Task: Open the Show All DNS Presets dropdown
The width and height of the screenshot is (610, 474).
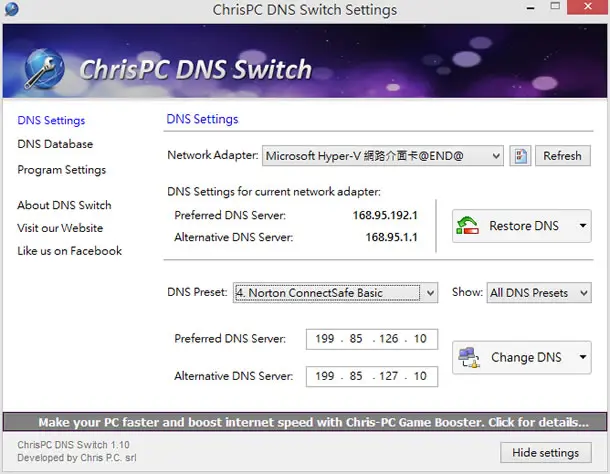Action: (539, 293)
